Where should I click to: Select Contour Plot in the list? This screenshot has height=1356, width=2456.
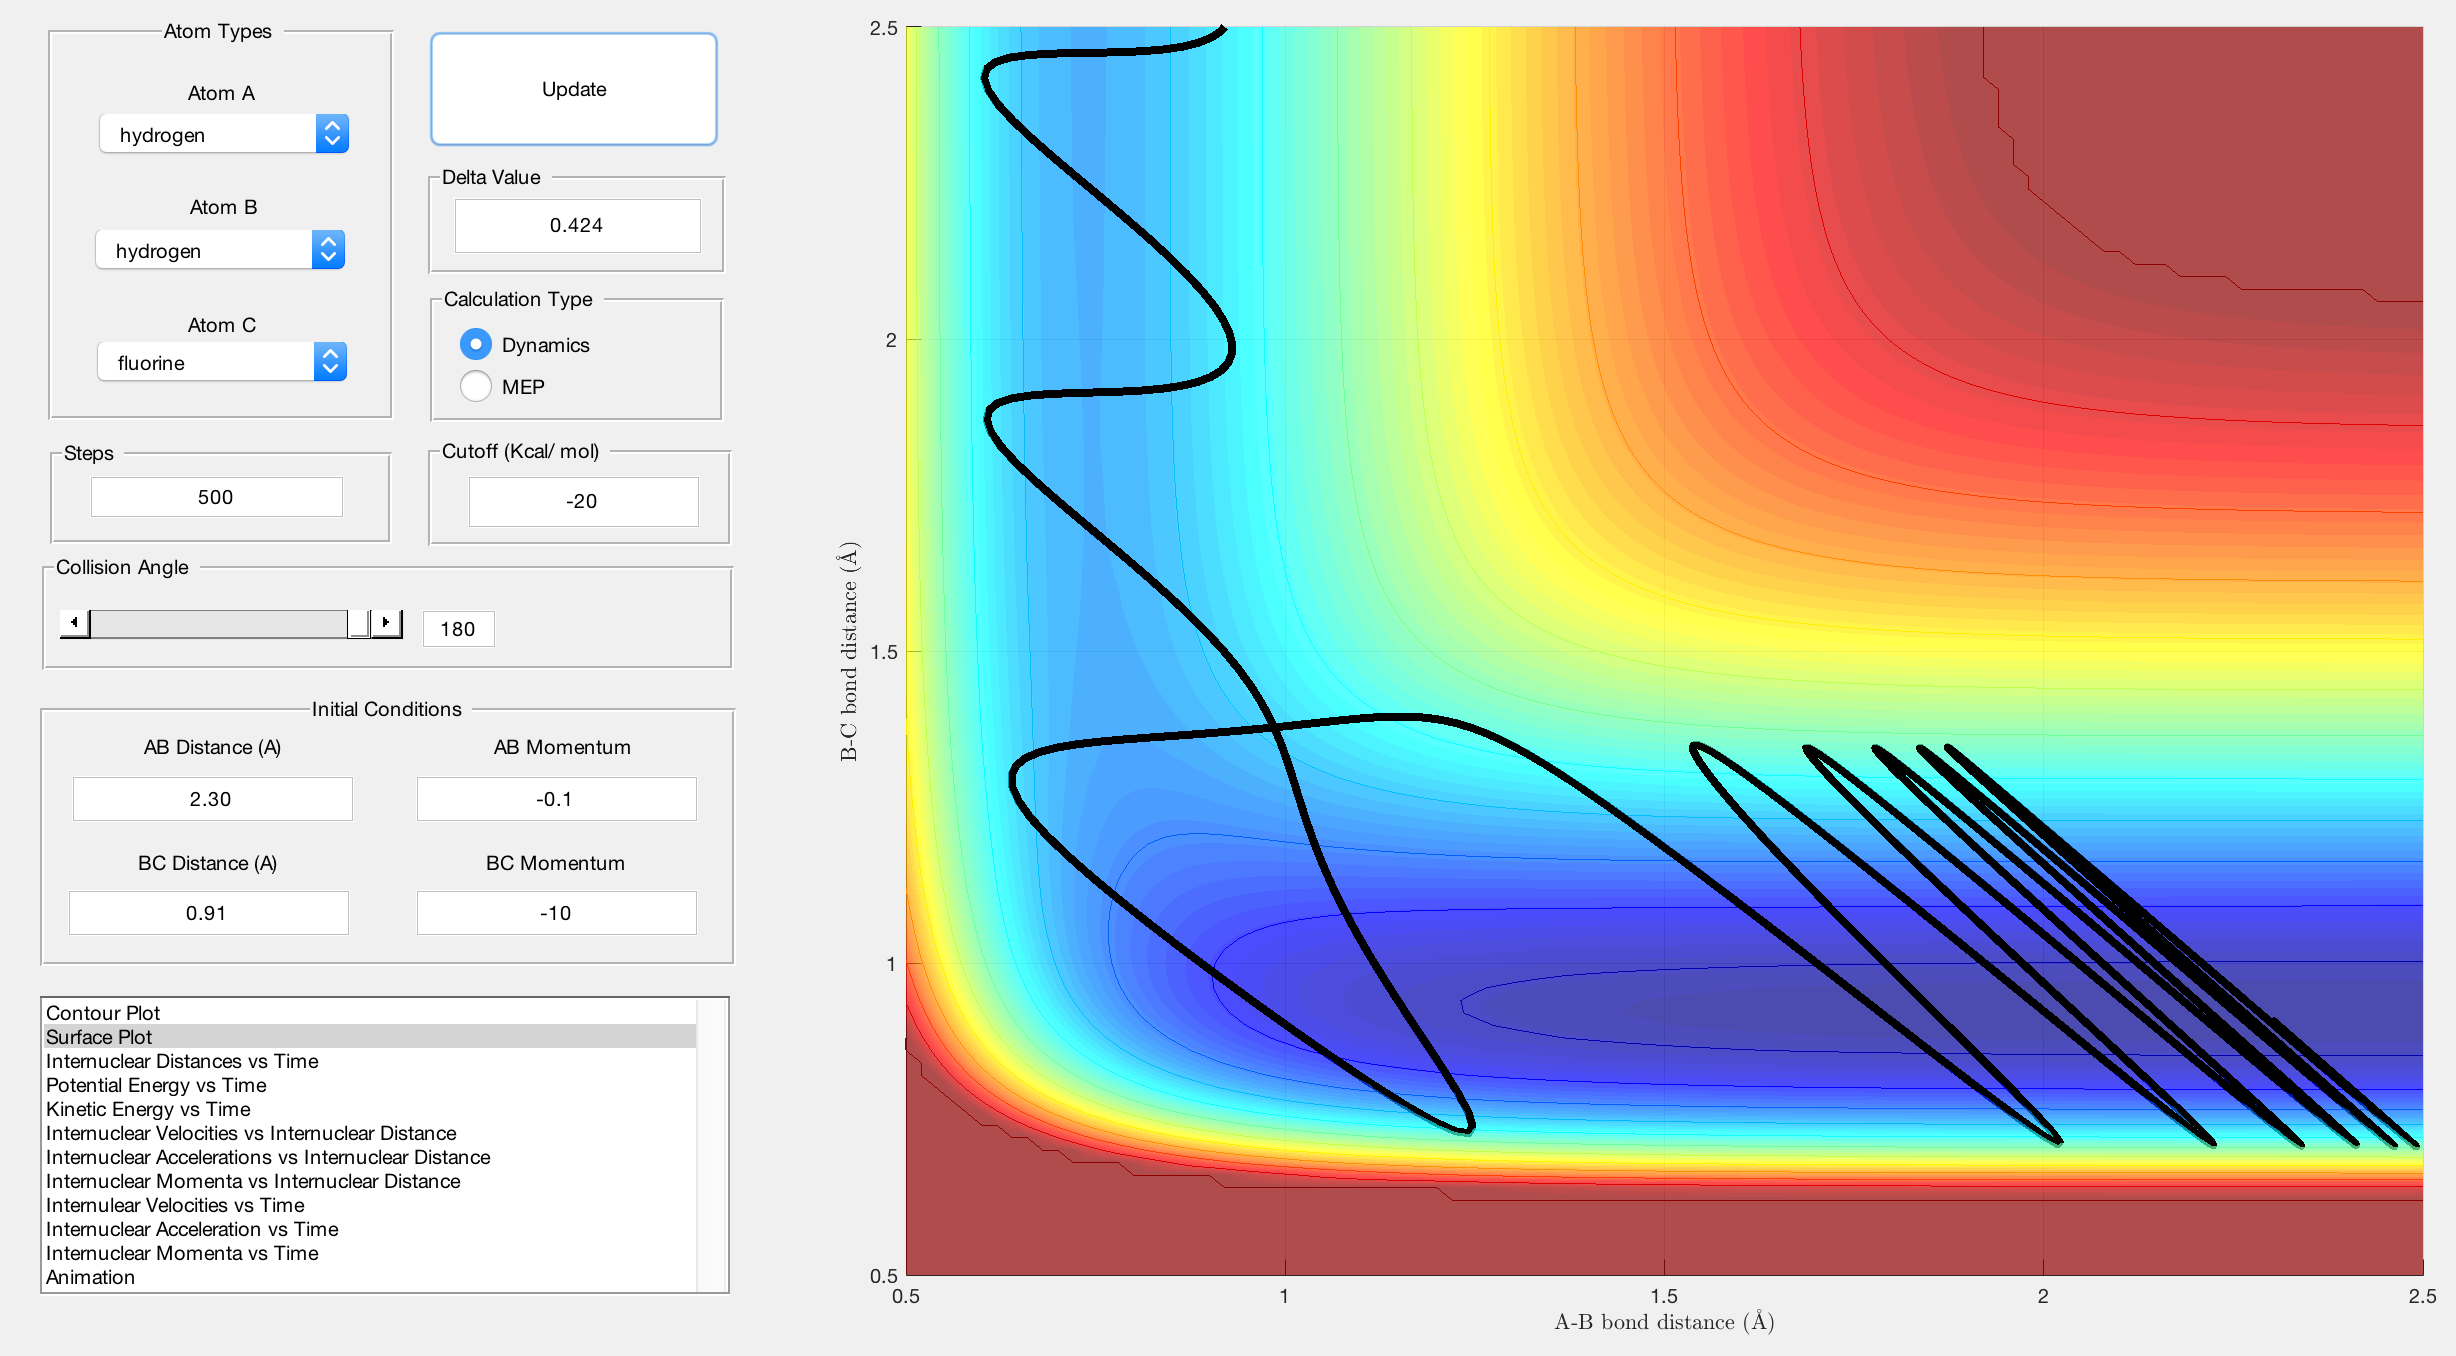click(x=103, y=1013)
